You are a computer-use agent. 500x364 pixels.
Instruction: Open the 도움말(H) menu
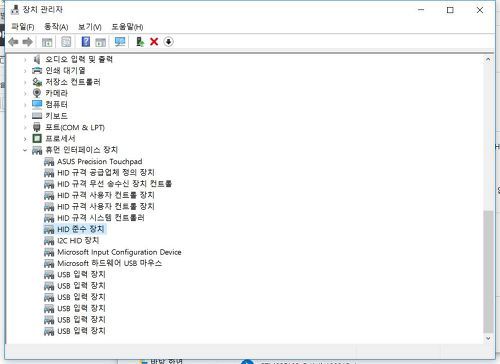point(127,27)
